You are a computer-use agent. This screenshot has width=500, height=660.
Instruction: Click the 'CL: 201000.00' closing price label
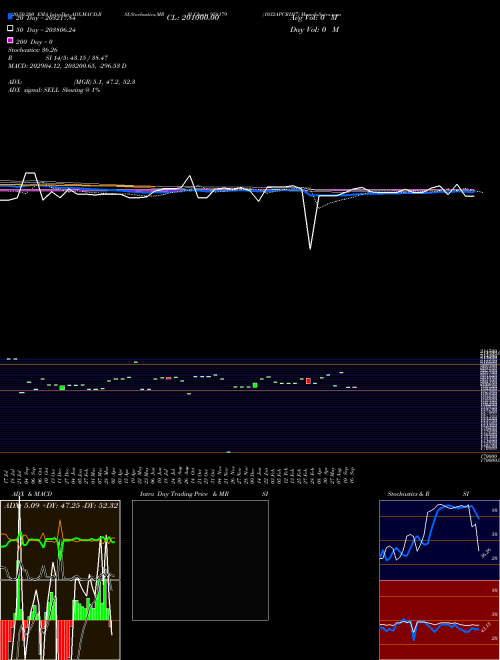tap(193, 18)
